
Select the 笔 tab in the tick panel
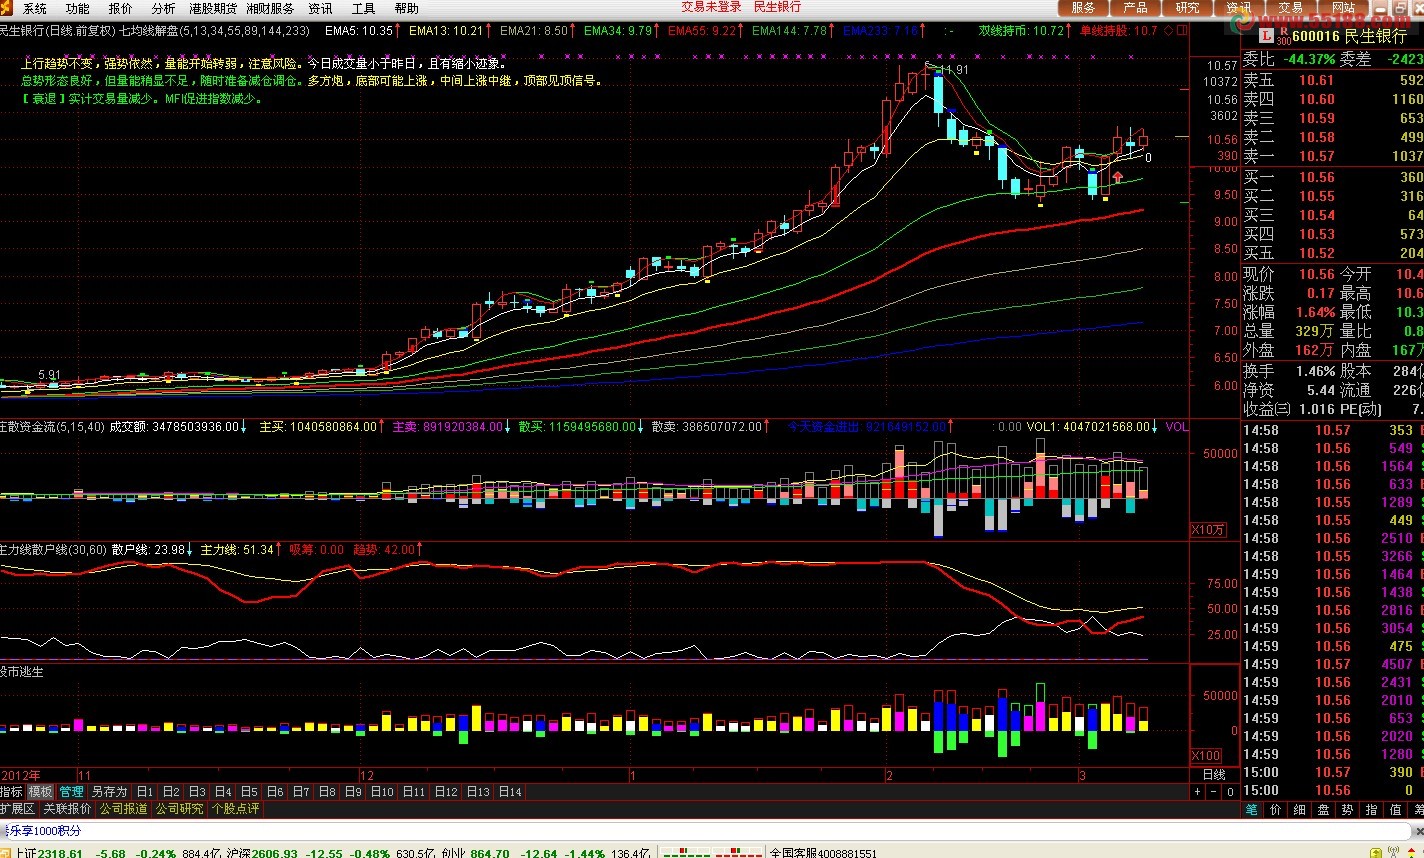pyautogui.click(x=1252, y=810)
